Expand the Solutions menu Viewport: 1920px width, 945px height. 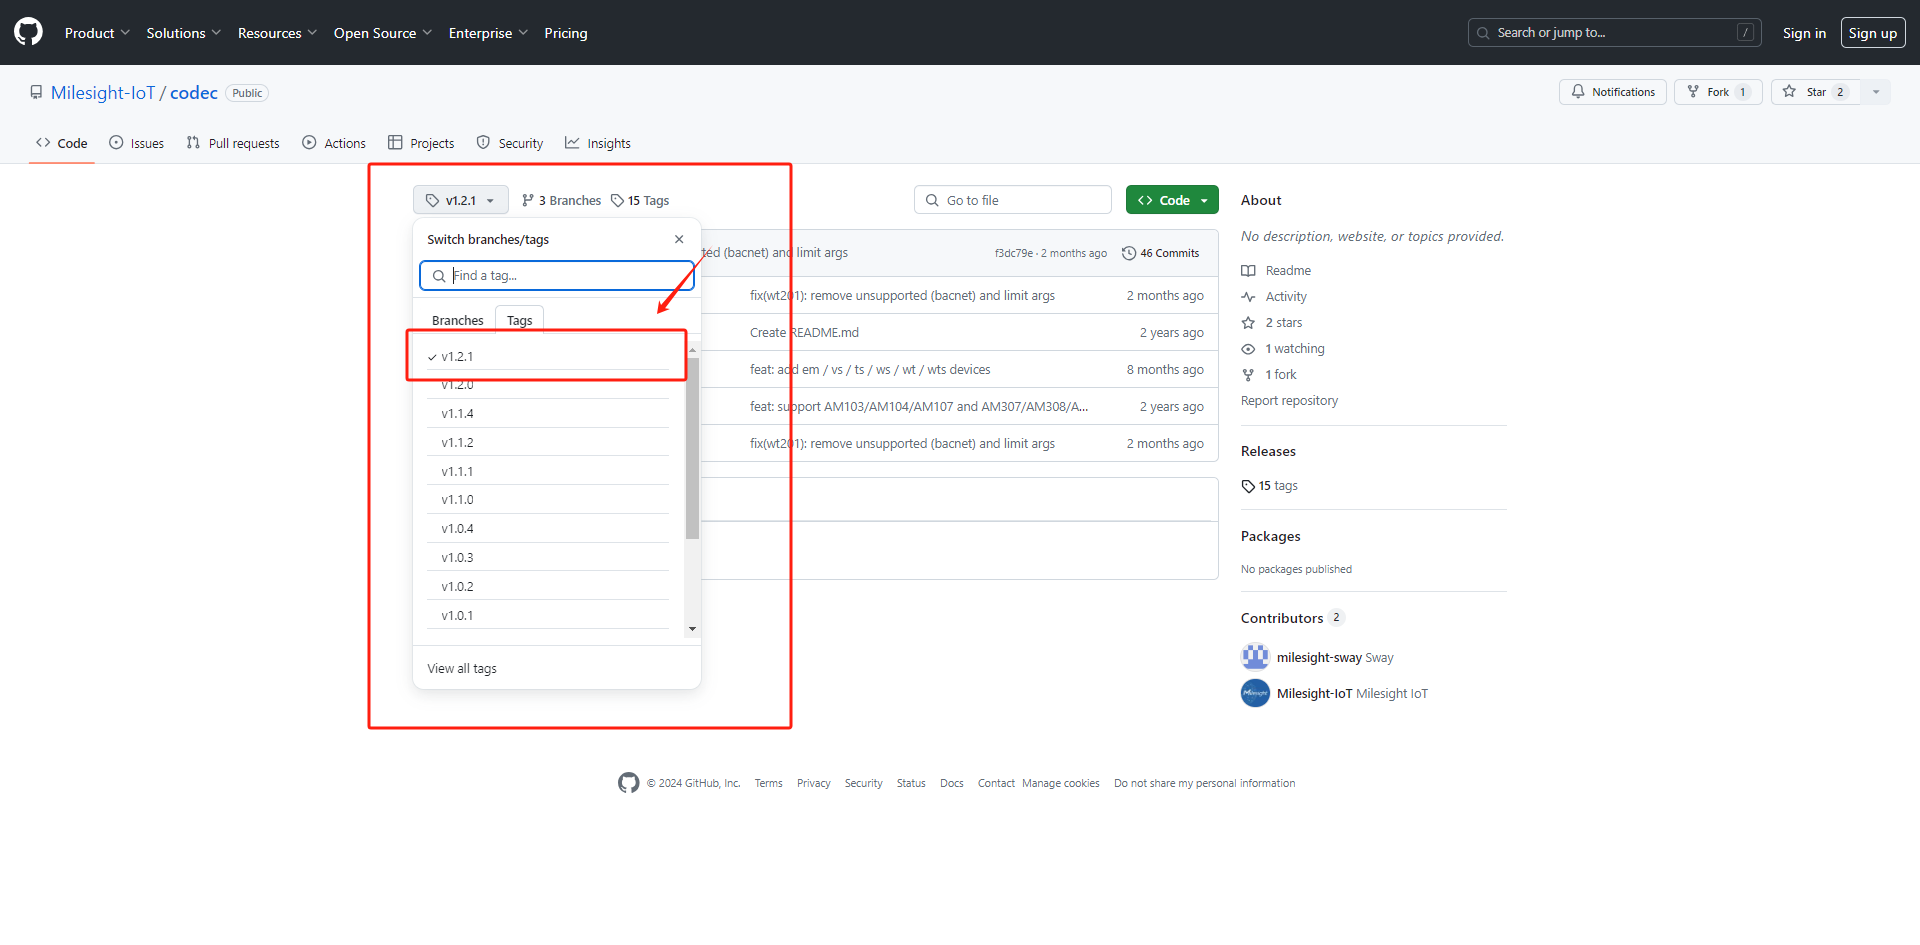tap(183, 33)
